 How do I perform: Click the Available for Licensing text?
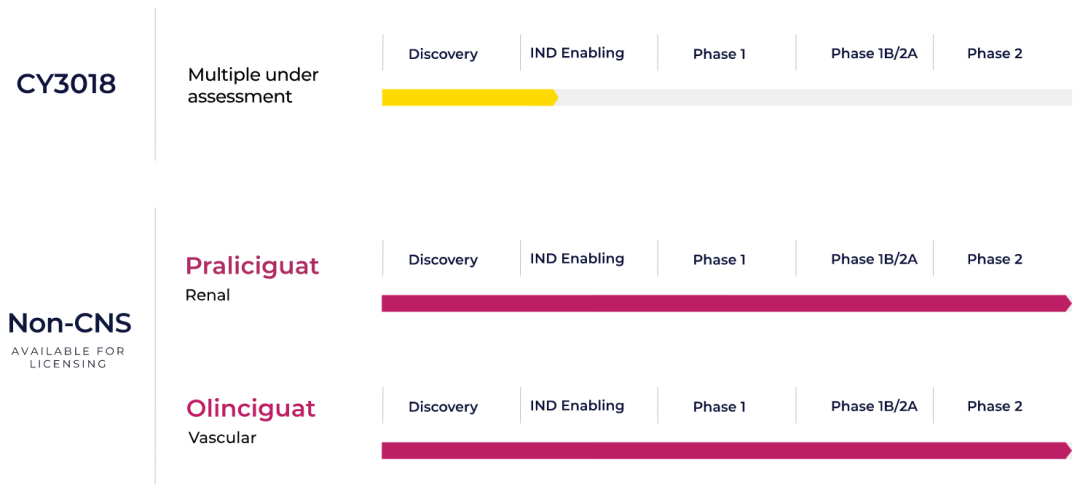coord(68,357)
